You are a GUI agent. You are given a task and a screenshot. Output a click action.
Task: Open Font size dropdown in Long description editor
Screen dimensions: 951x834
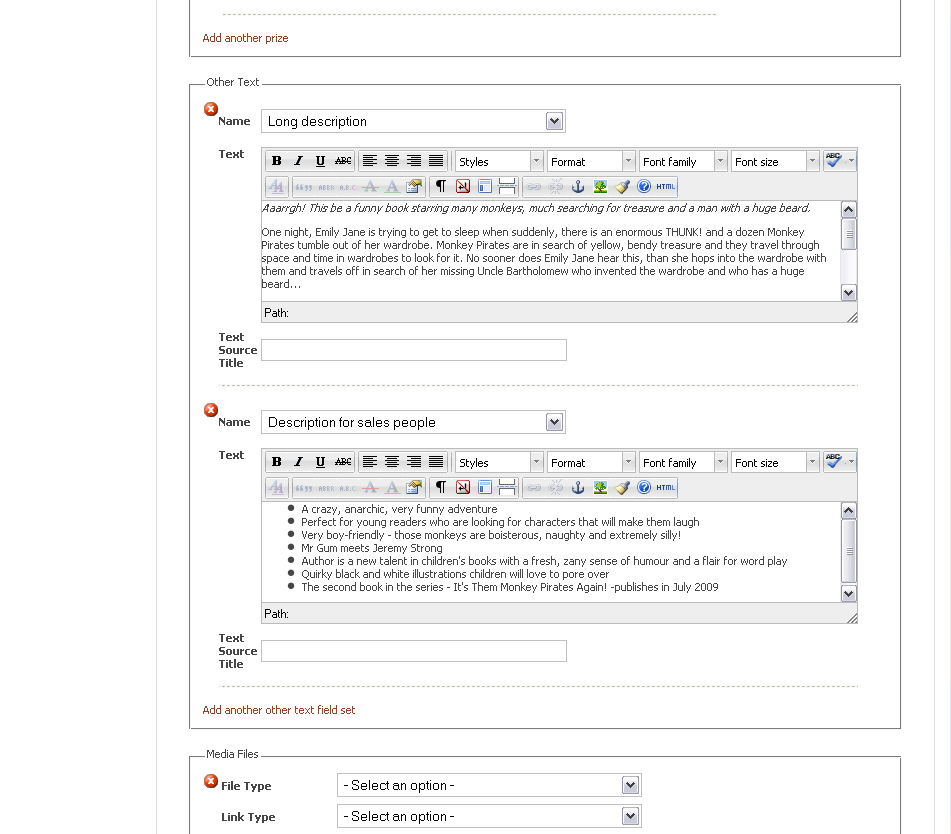pos(775,162)
